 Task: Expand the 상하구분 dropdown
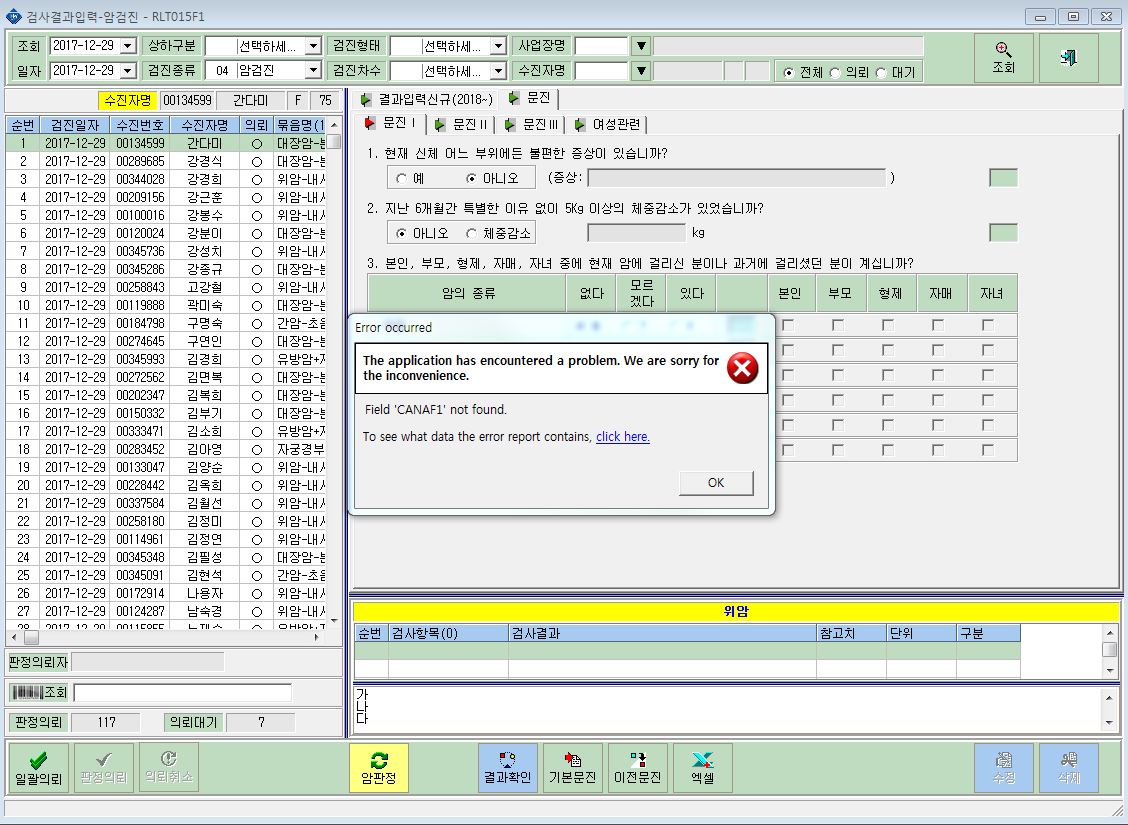(313, 46)
